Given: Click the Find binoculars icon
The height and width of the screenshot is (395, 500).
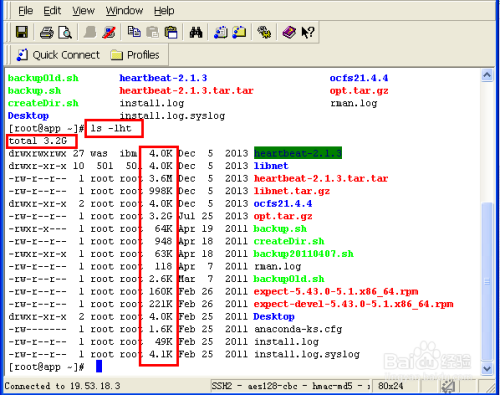Looking at the screenshot, I should [x=196, y=32].
